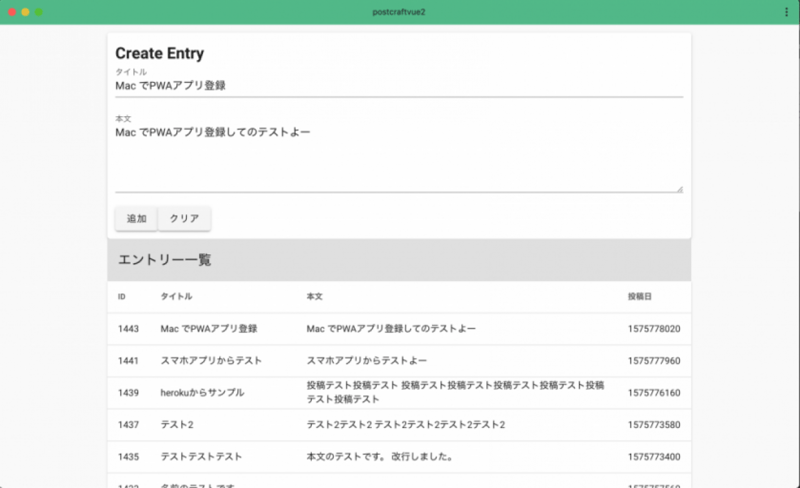Click the 1575778020 timestamp cell

tap(653, 329)
